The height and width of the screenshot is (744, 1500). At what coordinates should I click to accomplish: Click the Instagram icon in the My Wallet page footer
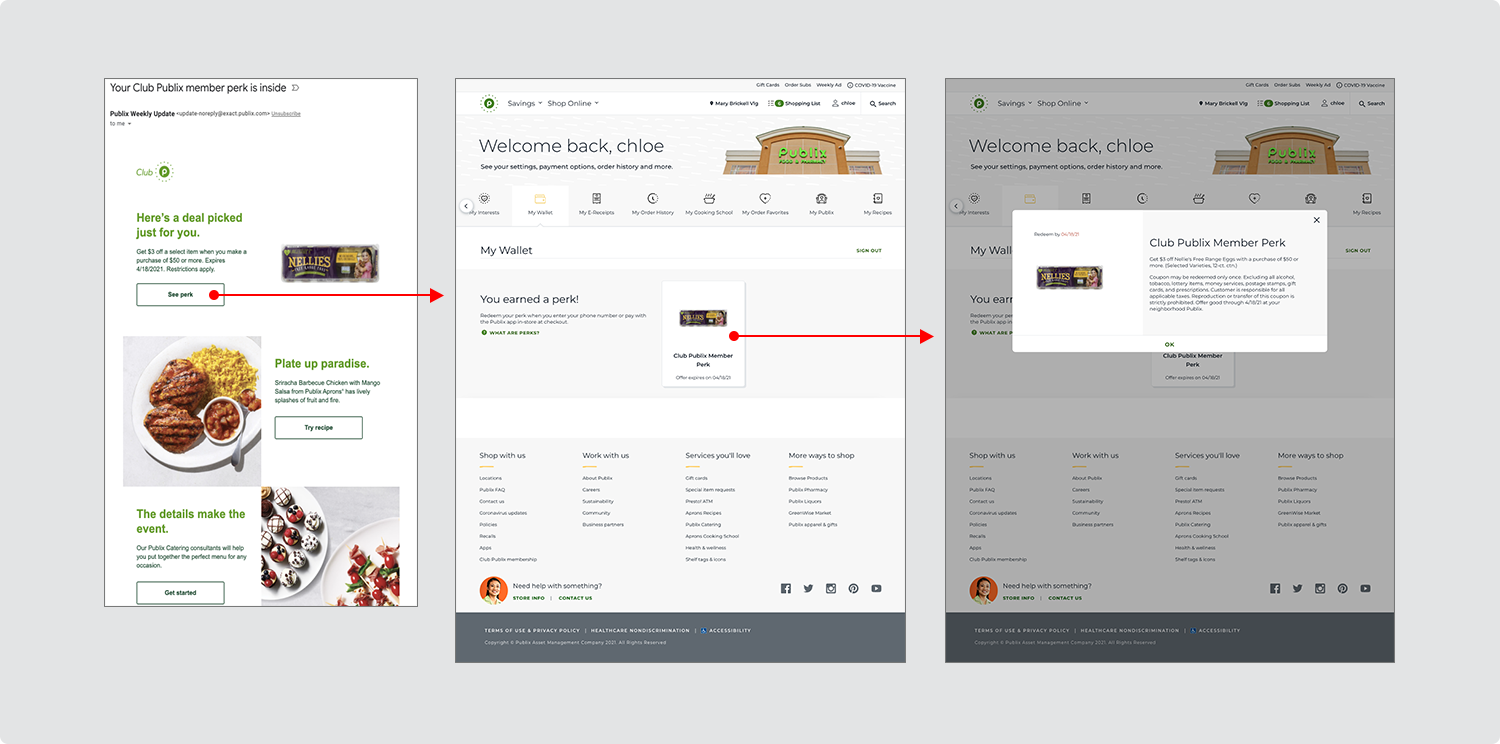click(831, 589)
